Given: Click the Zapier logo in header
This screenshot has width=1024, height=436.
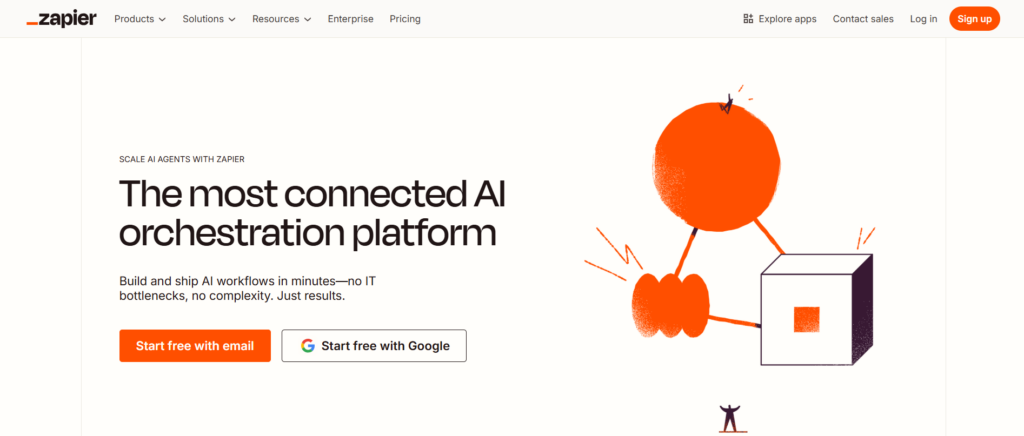Looking at the screenshot, I should tap(61, 19).
